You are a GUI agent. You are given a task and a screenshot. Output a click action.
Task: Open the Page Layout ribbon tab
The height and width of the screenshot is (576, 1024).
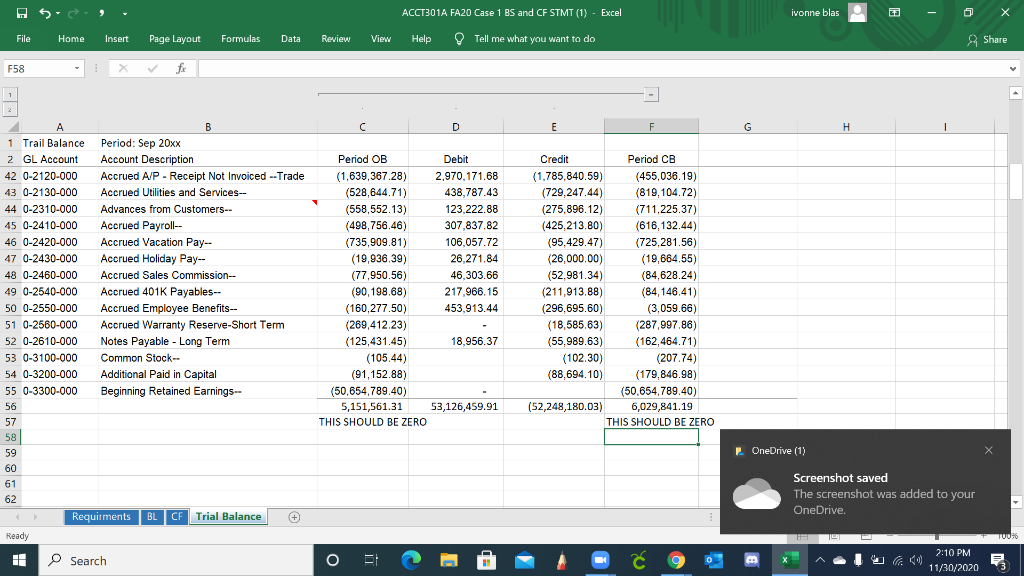tap(174, 39)
